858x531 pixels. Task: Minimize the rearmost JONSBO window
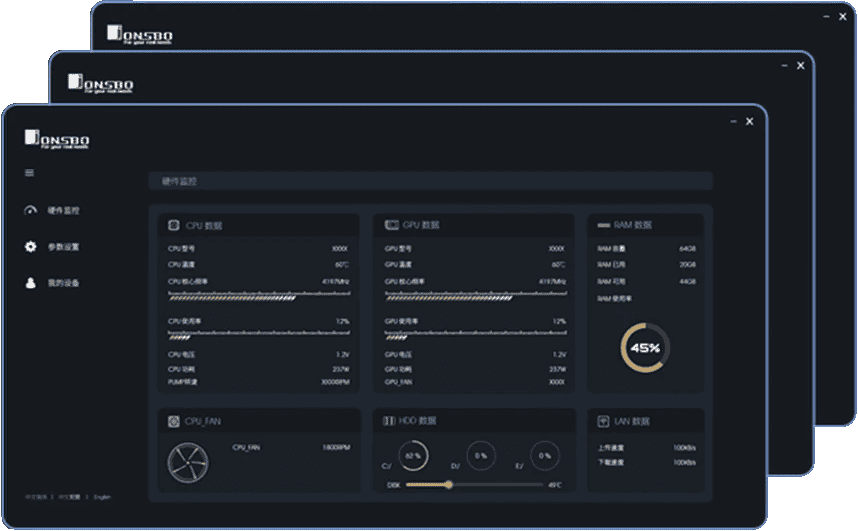[x=826, y=17]
